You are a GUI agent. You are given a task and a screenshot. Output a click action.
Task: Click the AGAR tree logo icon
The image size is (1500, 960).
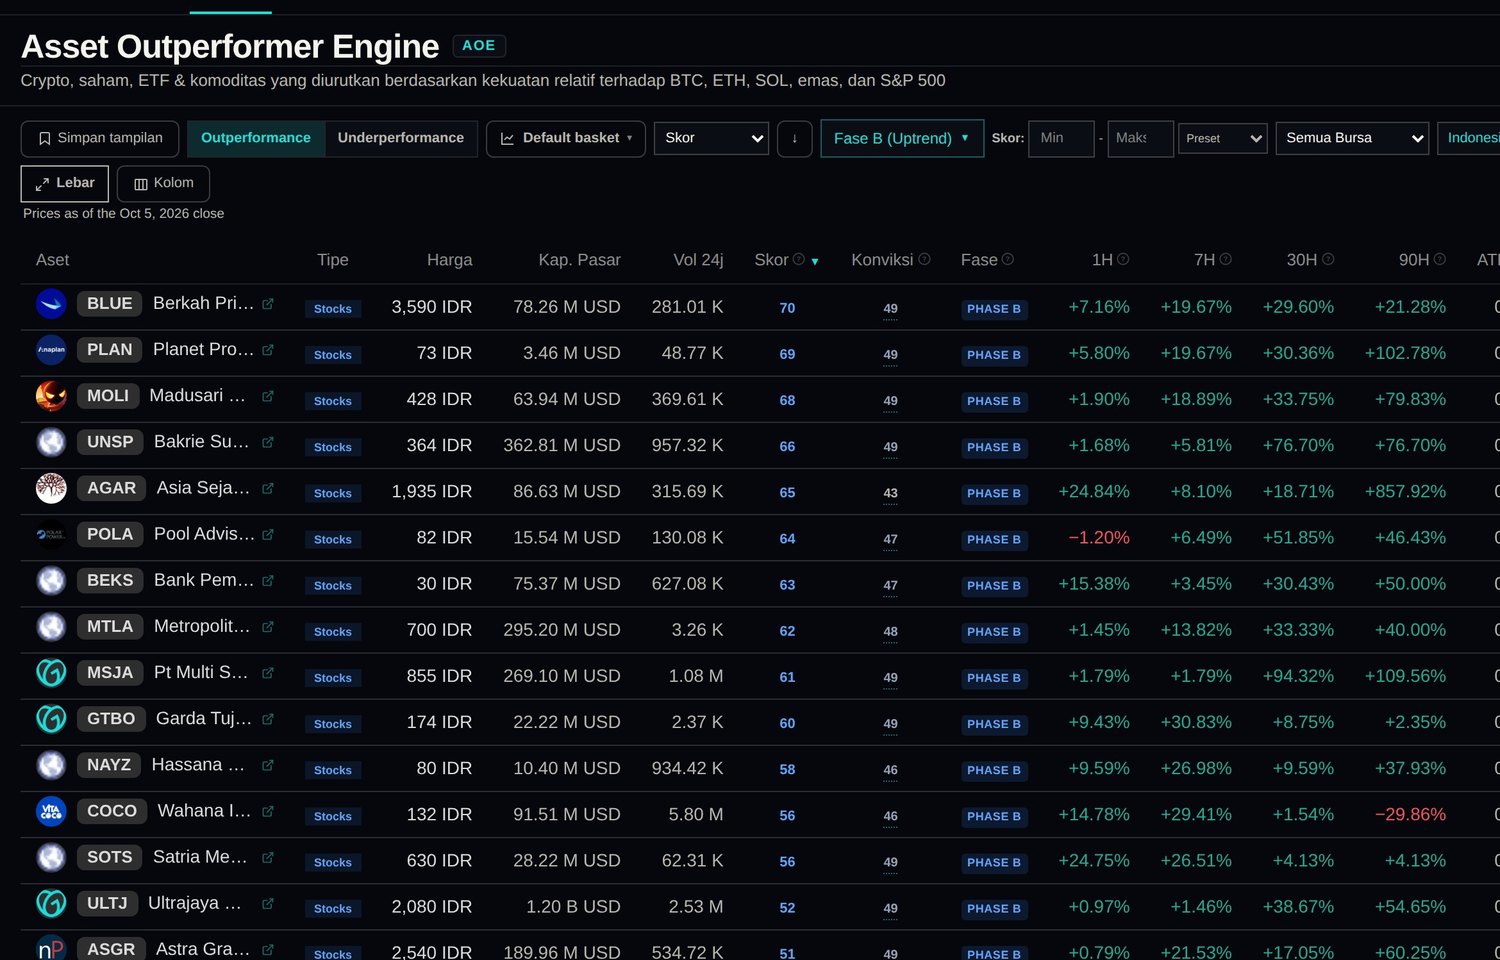click(x=51, y=488)
